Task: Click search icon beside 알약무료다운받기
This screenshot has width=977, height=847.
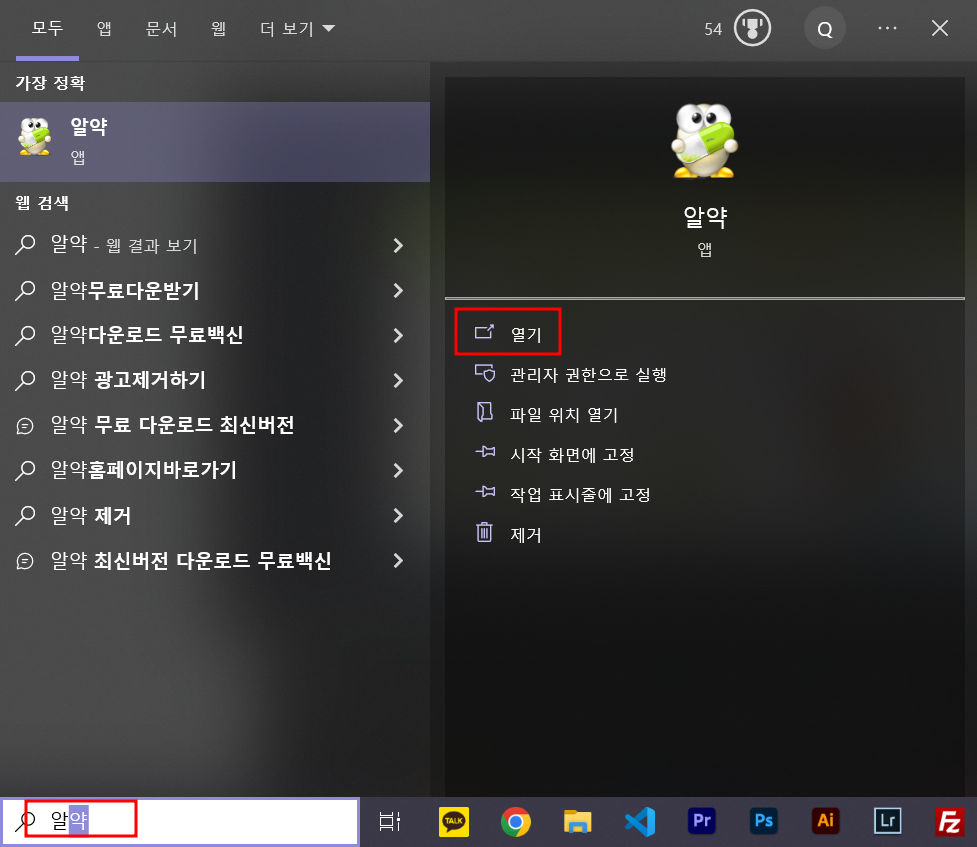Action: pos(25,290)
